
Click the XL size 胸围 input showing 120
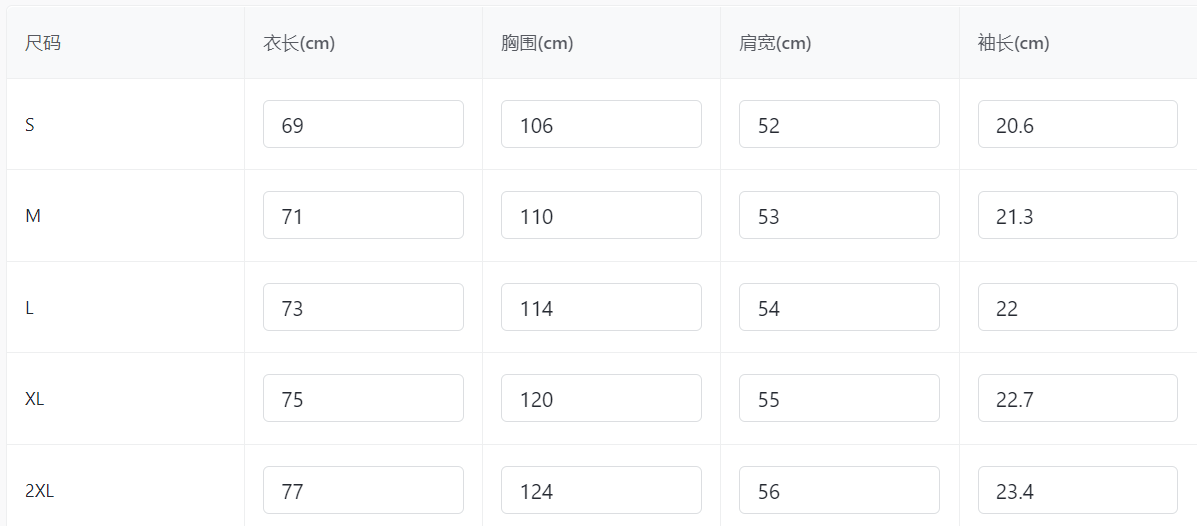601,398
